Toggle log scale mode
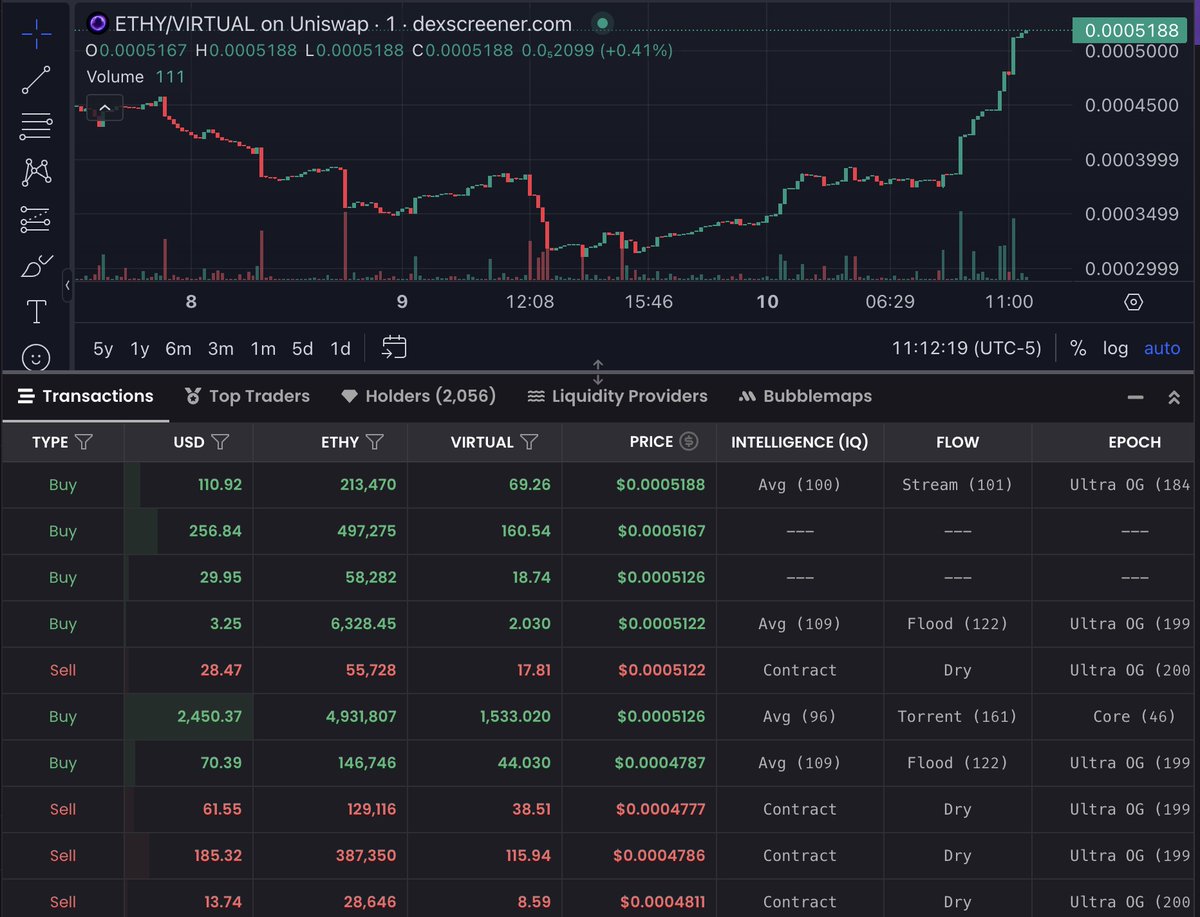This screenshot has width=1200, height=917. 1115,348
